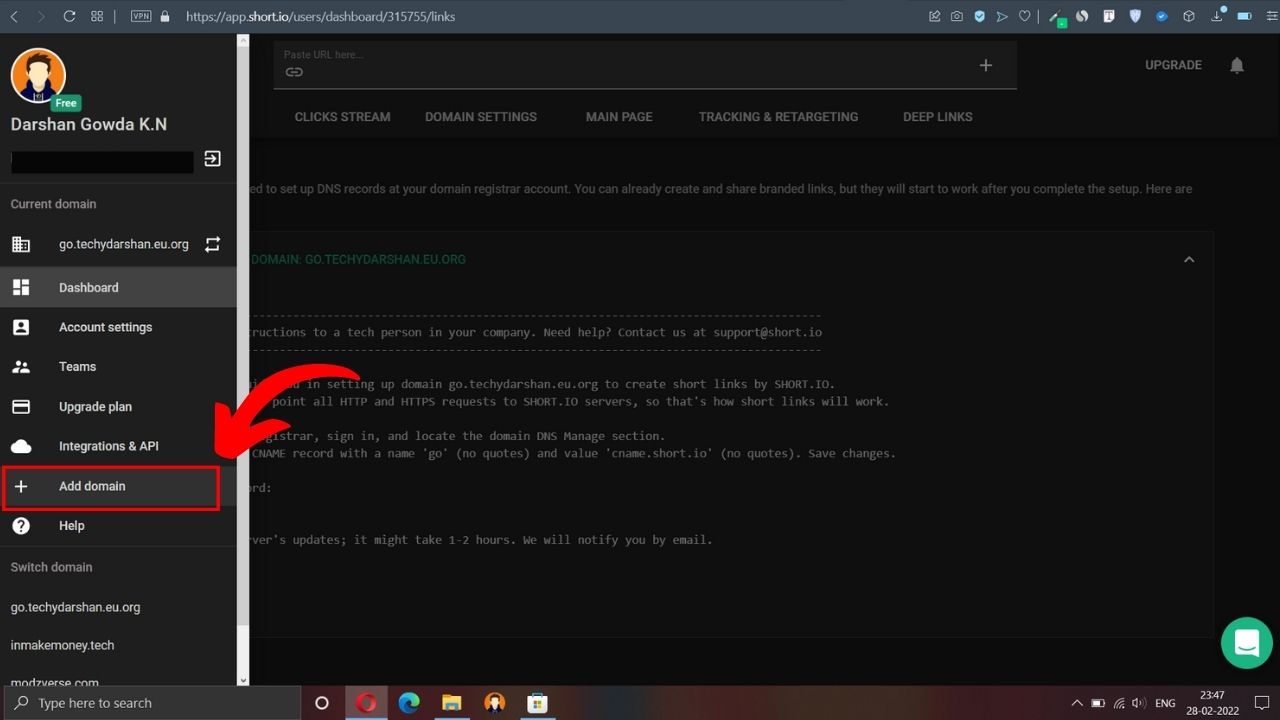Click the ENG language indicator
The image size is (1280, 720).
1165,703
